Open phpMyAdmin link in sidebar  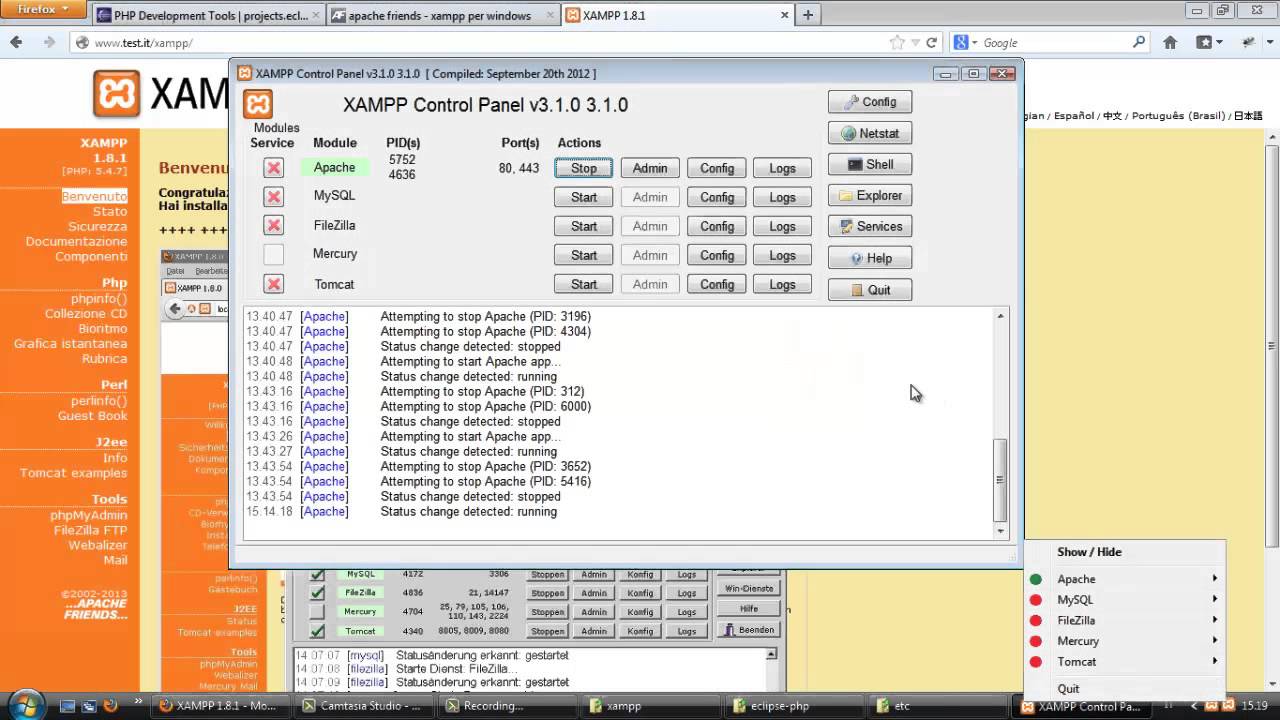coord(89,515)
